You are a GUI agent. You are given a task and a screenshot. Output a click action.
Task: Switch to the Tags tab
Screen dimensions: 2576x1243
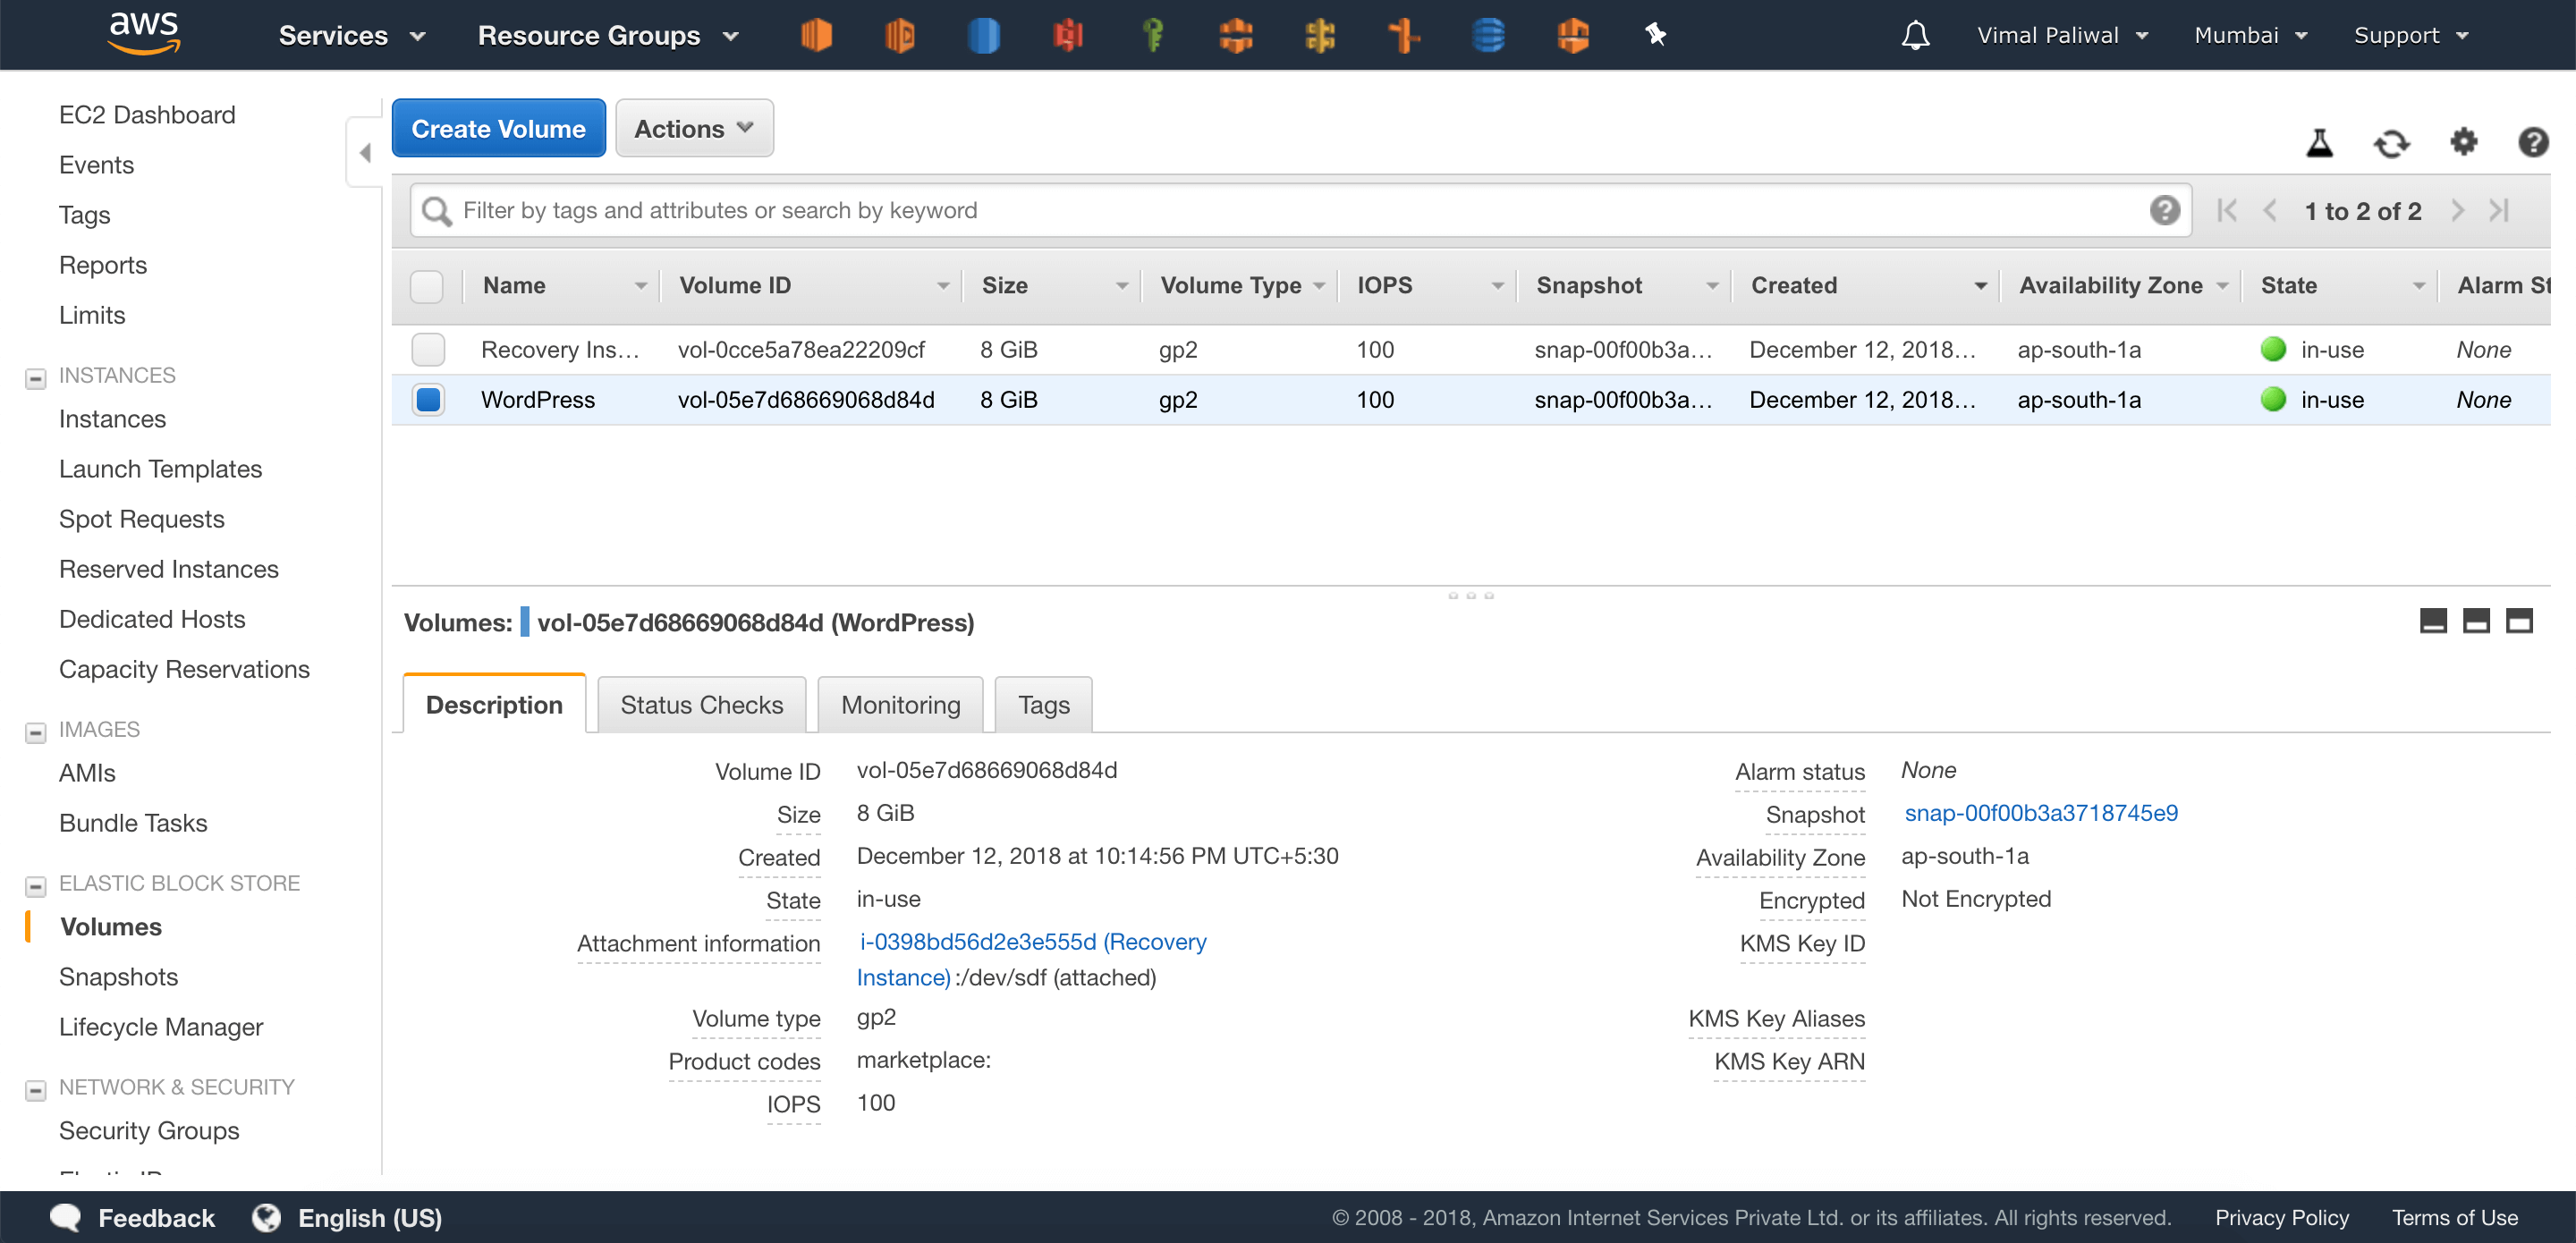click(1043, 704)
